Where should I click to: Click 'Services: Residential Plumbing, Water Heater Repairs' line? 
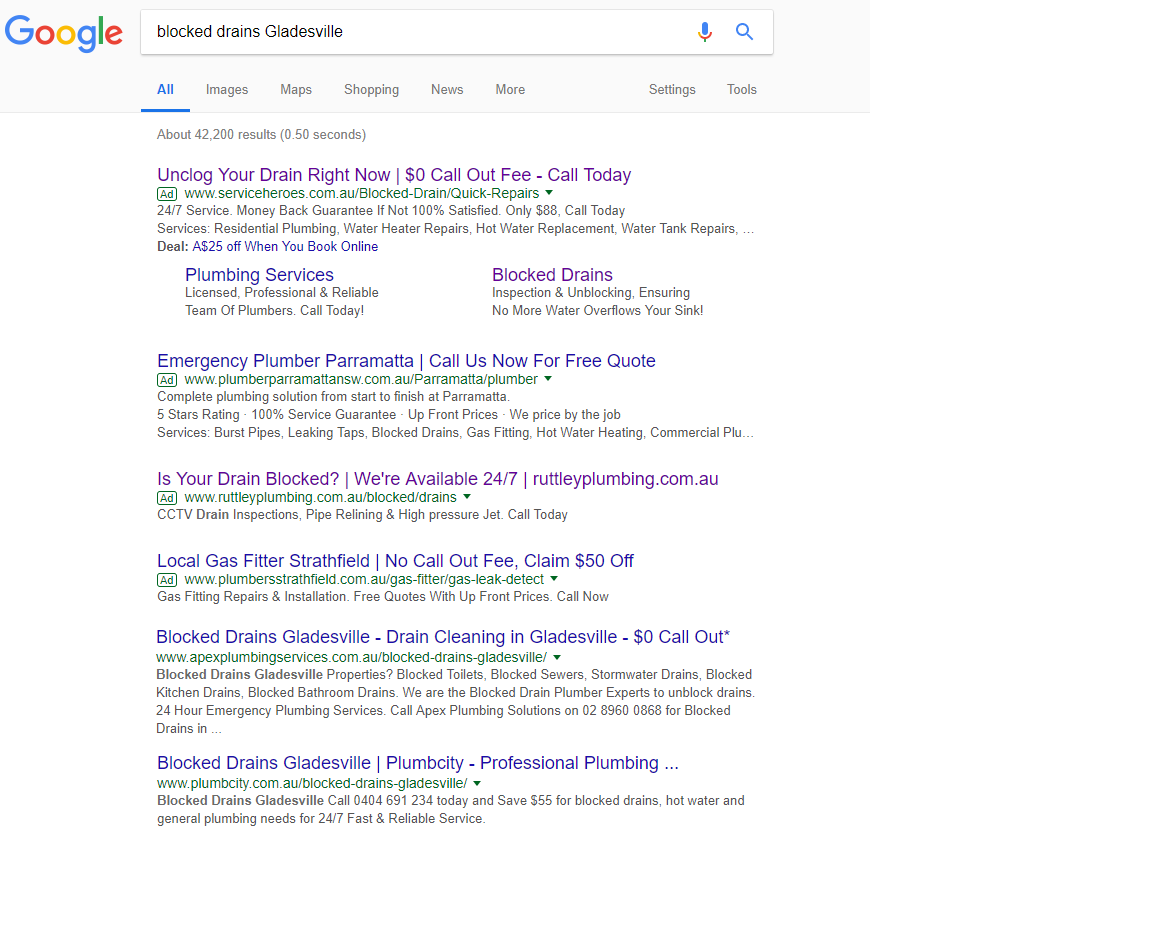pyautogui.click(x=455, y=228)
